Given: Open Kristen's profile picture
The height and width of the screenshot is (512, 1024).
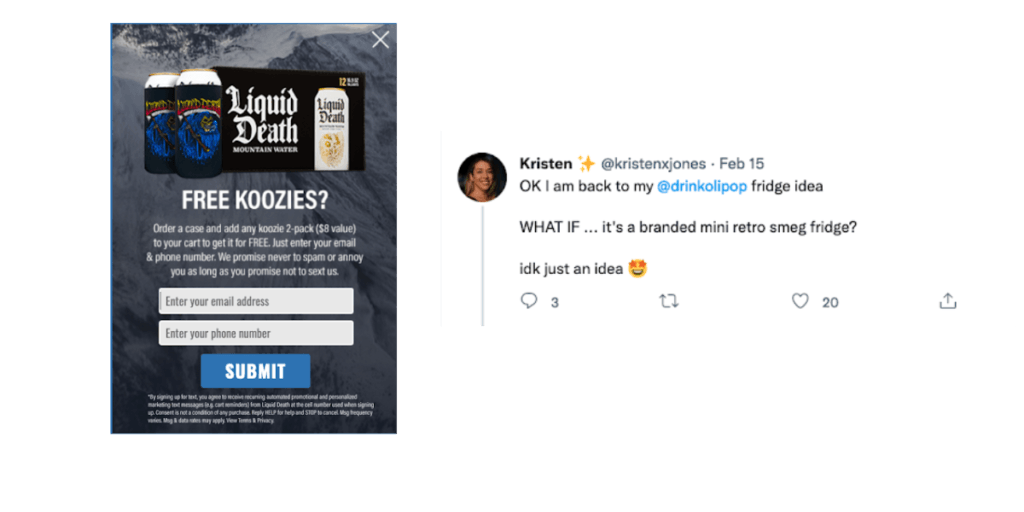Looking at the screenshot, I should [x=482, y=177].
